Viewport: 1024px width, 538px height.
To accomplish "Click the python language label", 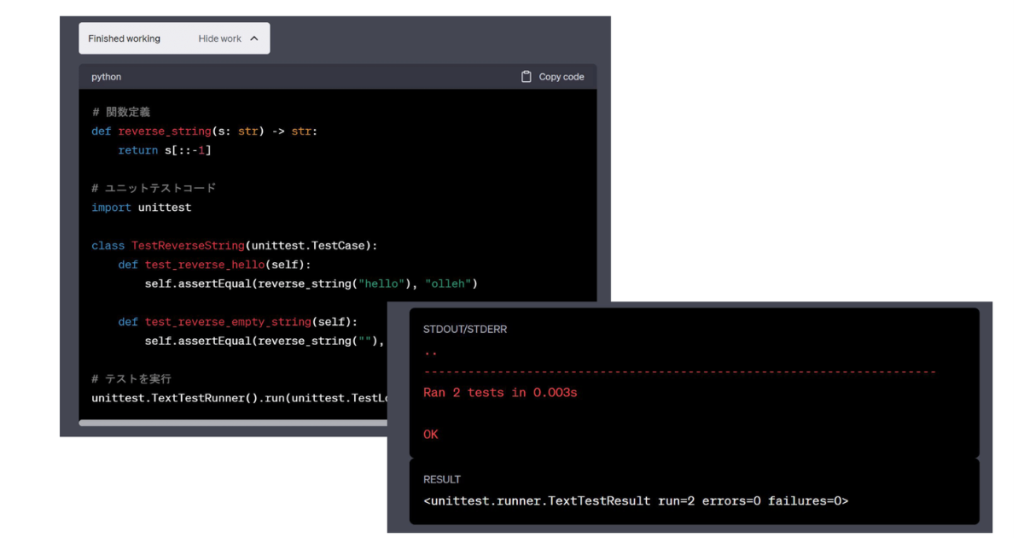I will coord(106,77).
